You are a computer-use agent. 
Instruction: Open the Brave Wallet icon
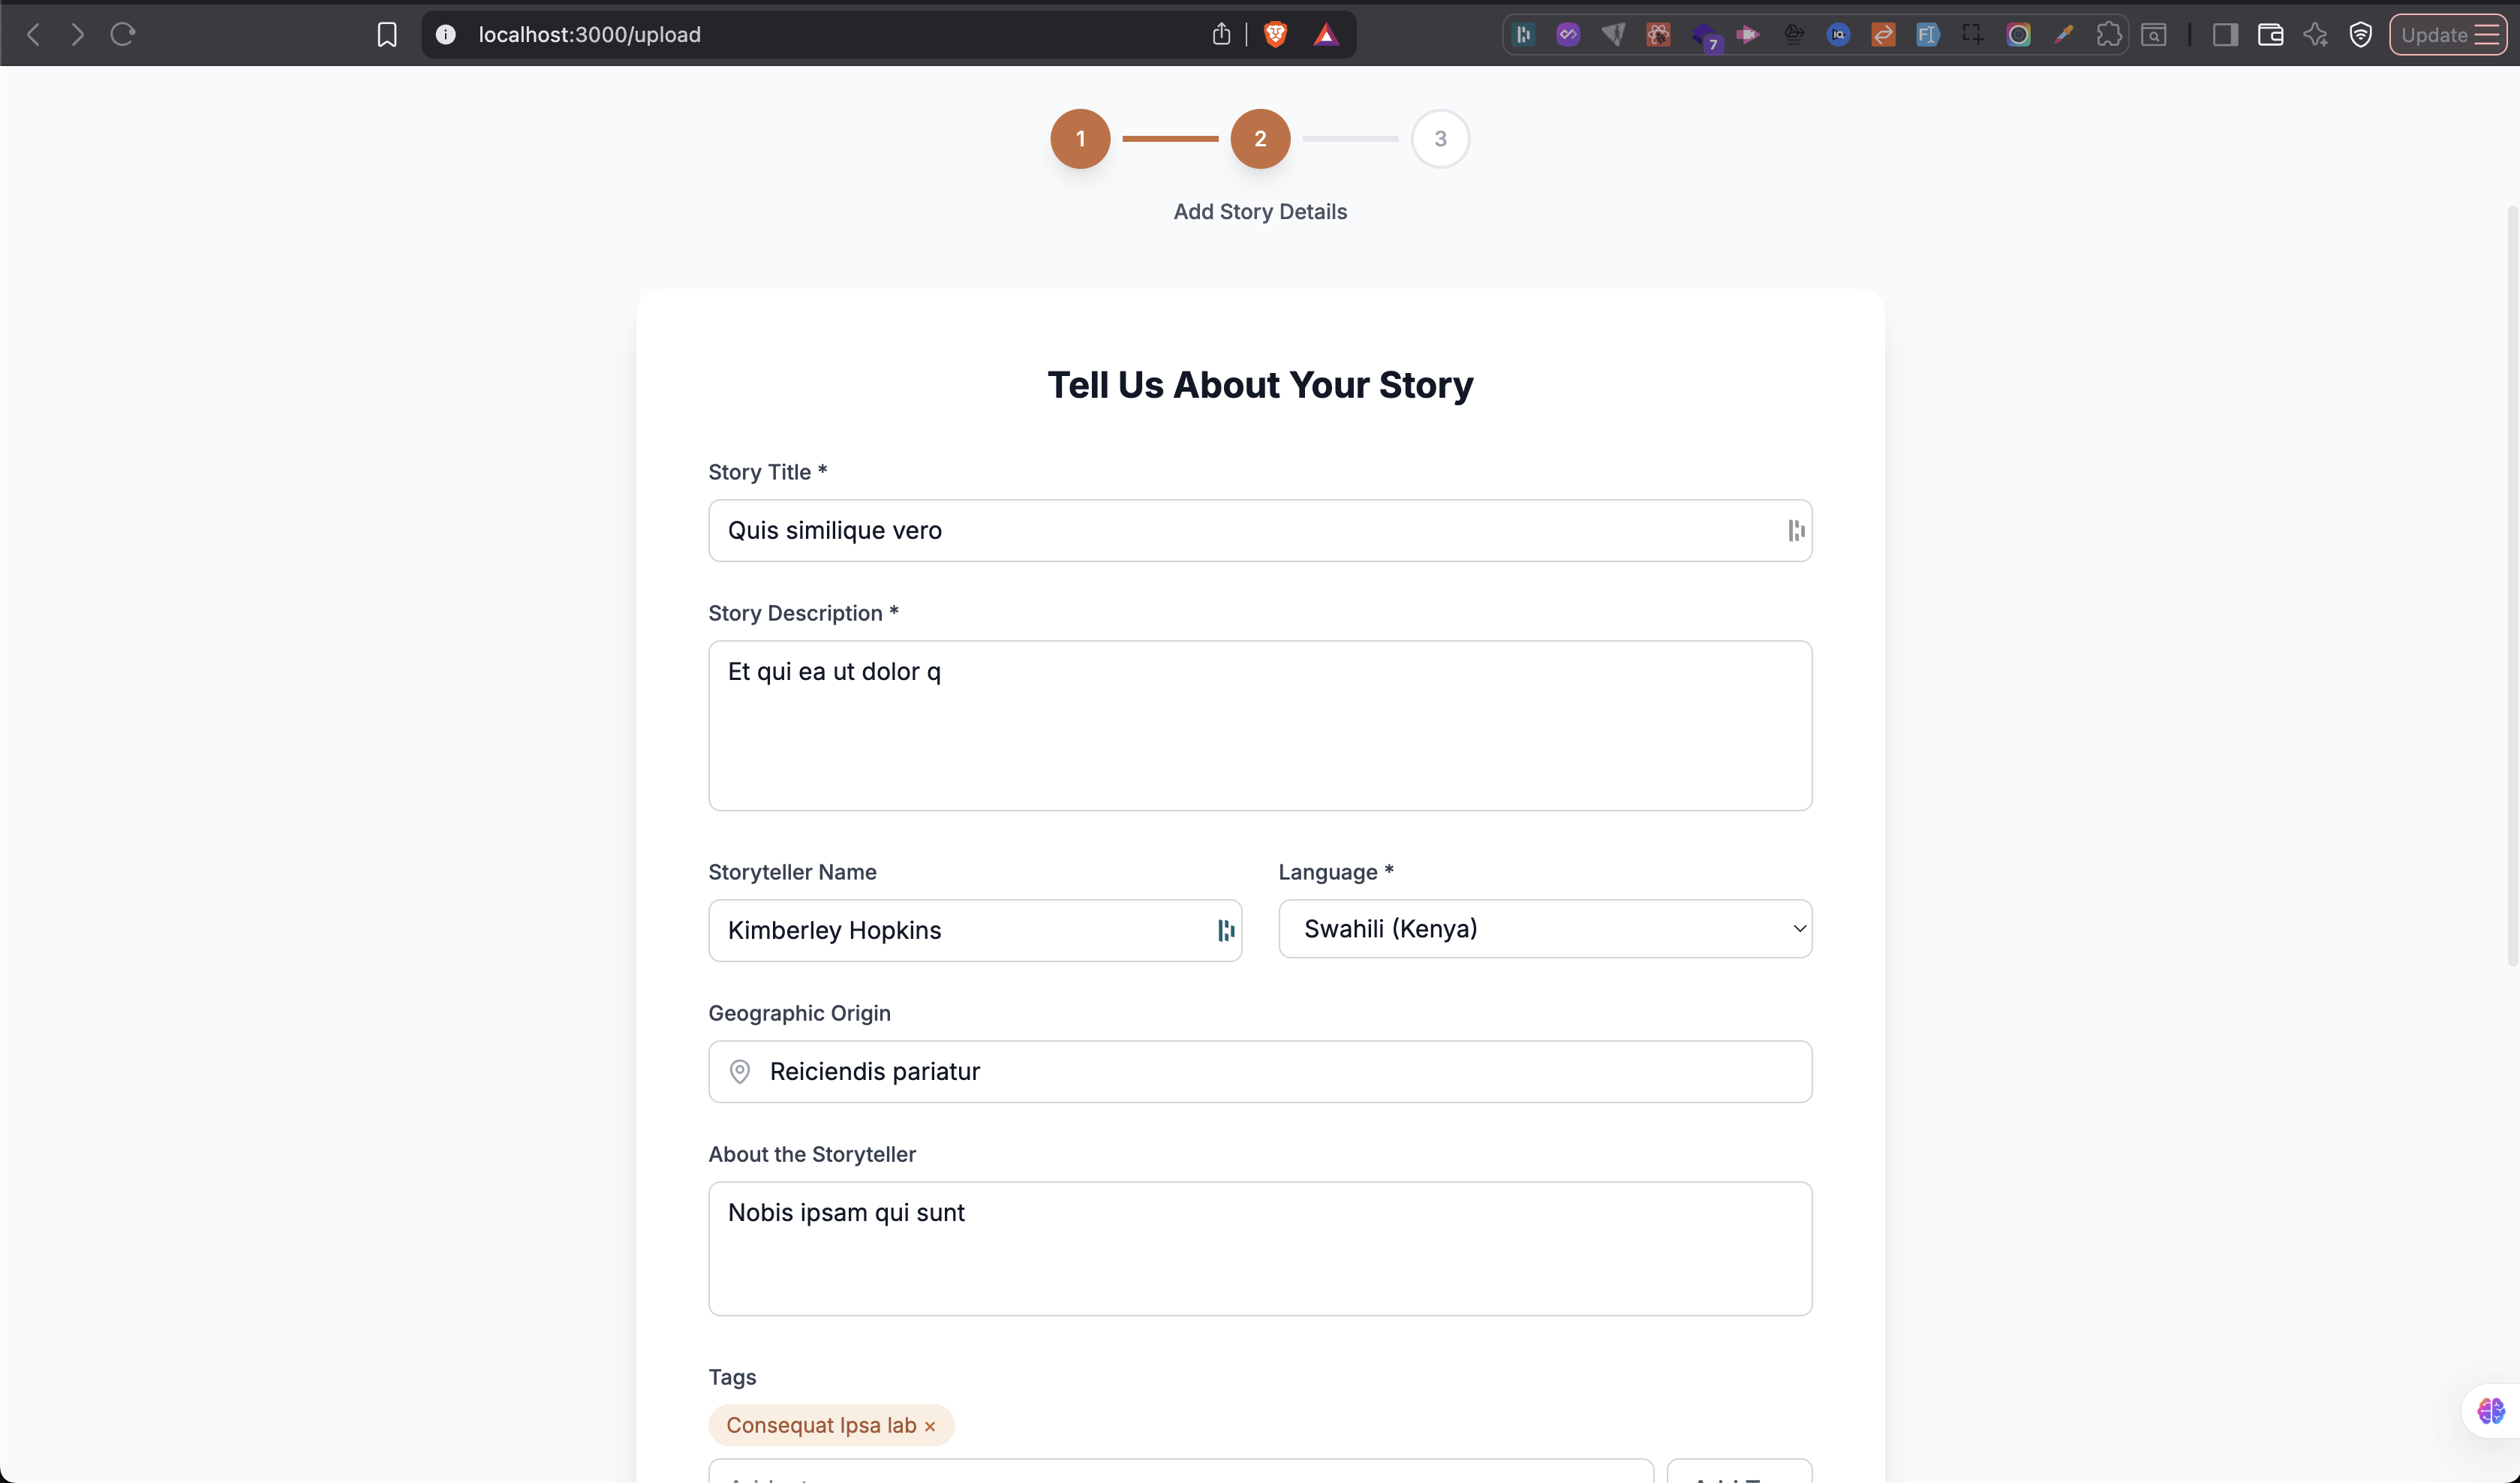2270,35
